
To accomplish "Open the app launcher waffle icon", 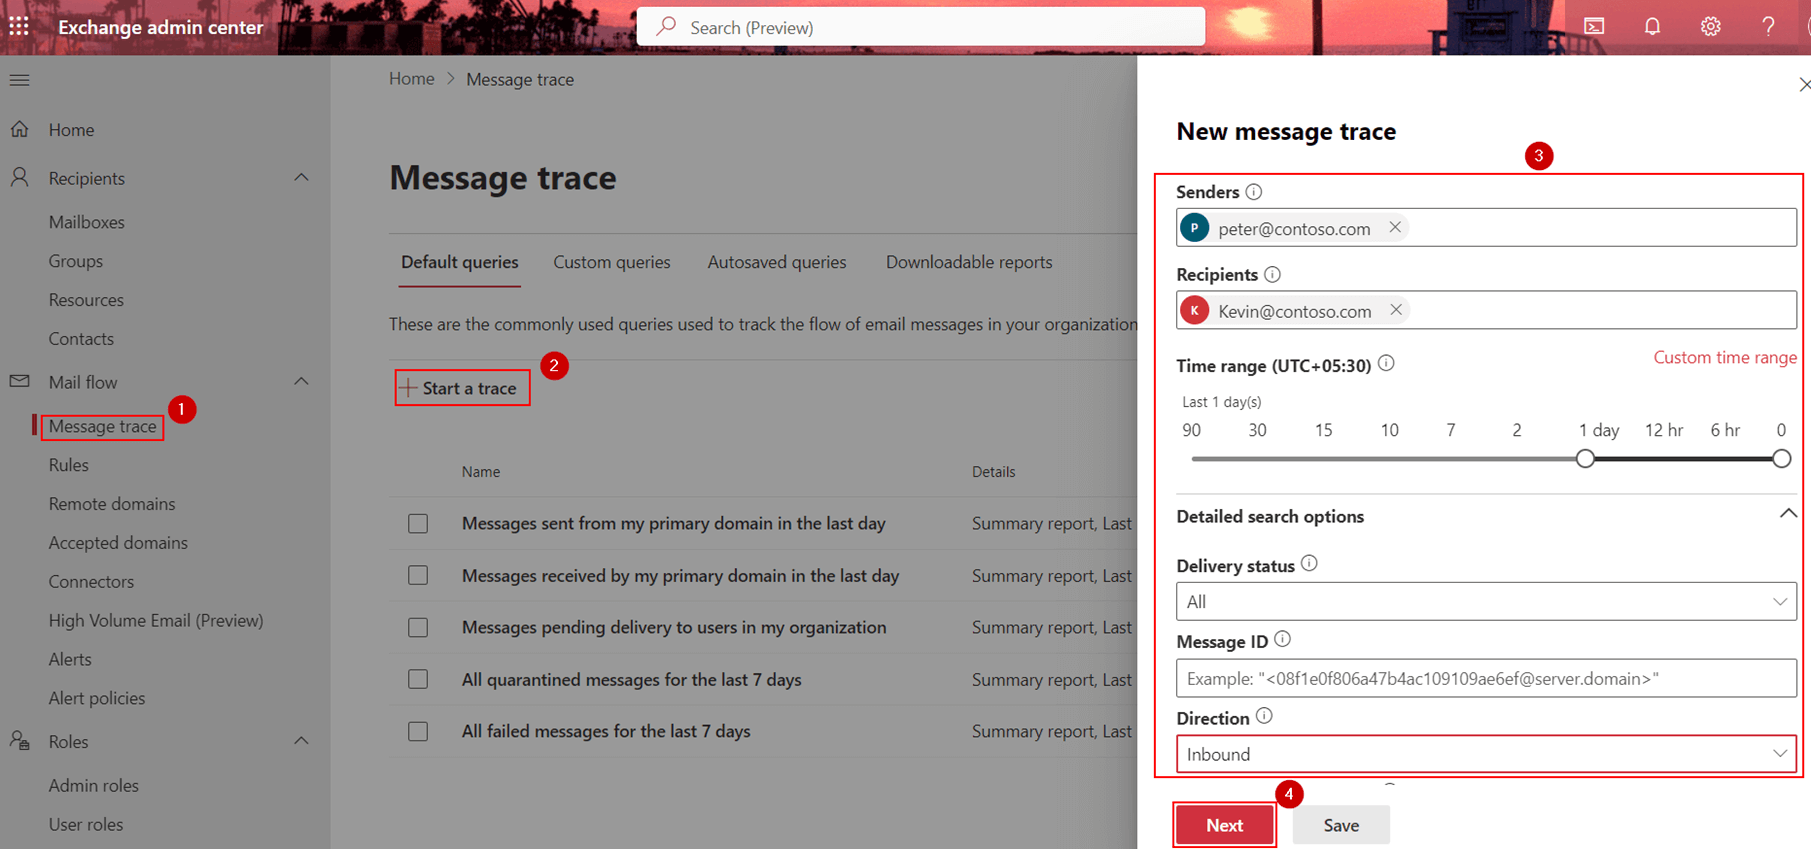I will [x=19, y=26].
